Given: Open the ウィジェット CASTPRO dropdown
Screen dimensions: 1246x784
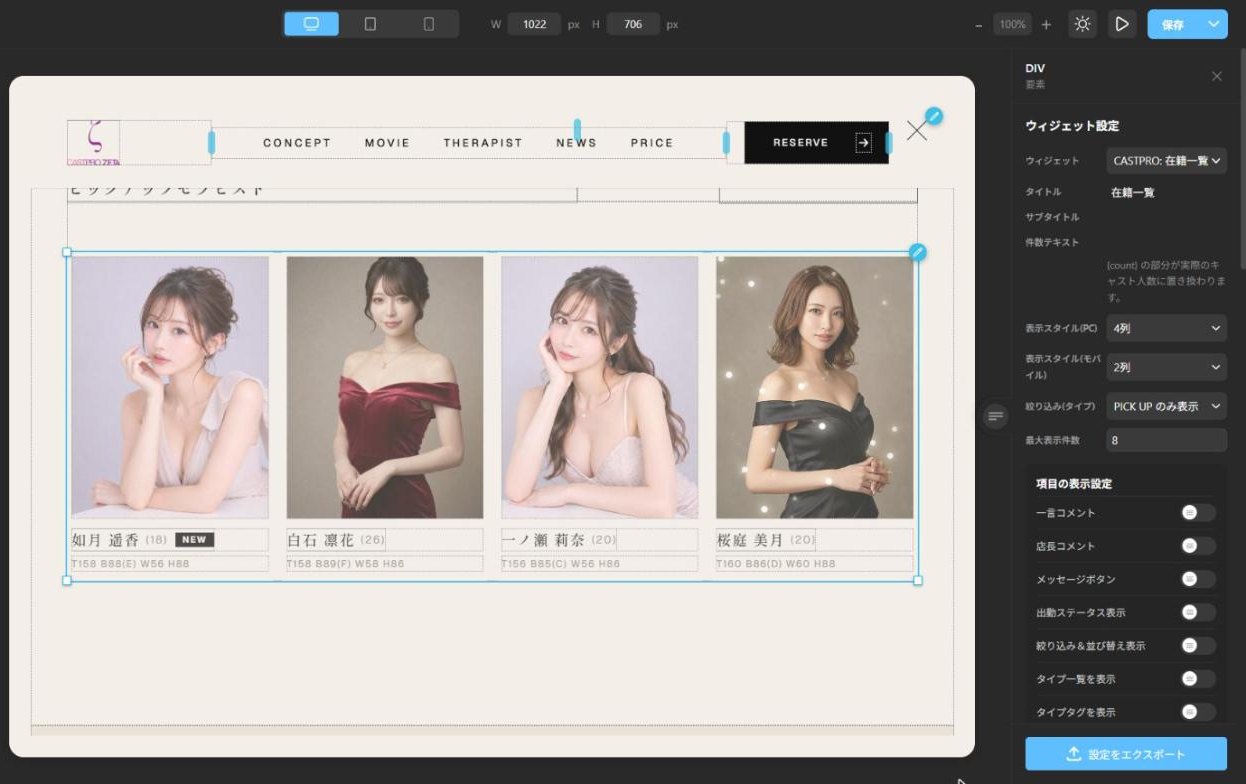Looking at the screenshot, I should pos(1166,160).
